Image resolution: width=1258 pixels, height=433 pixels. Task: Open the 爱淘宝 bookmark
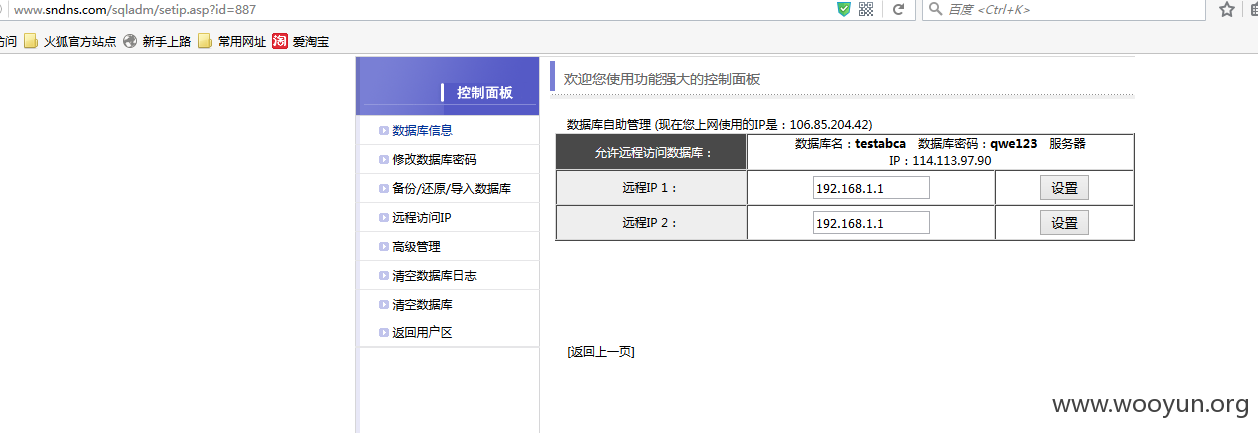tap(301, 42)
